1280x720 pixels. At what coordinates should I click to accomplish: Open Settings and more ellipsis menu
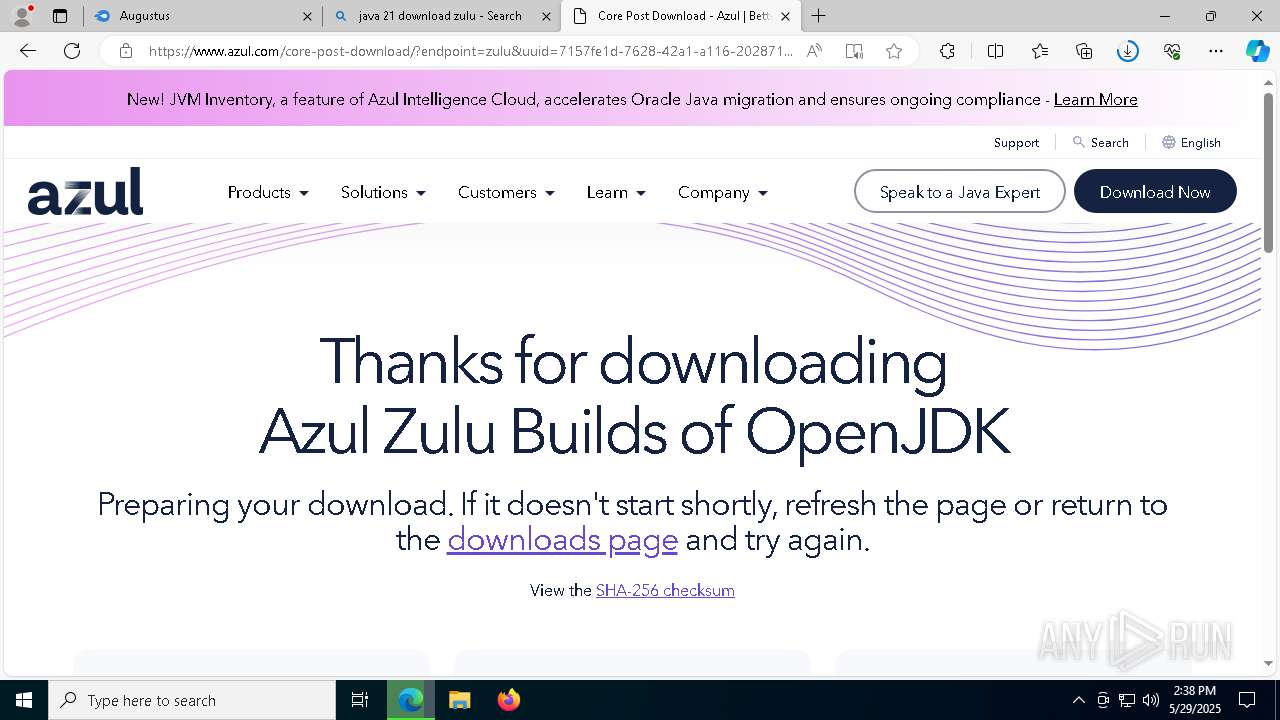[x=1216, y=51]
